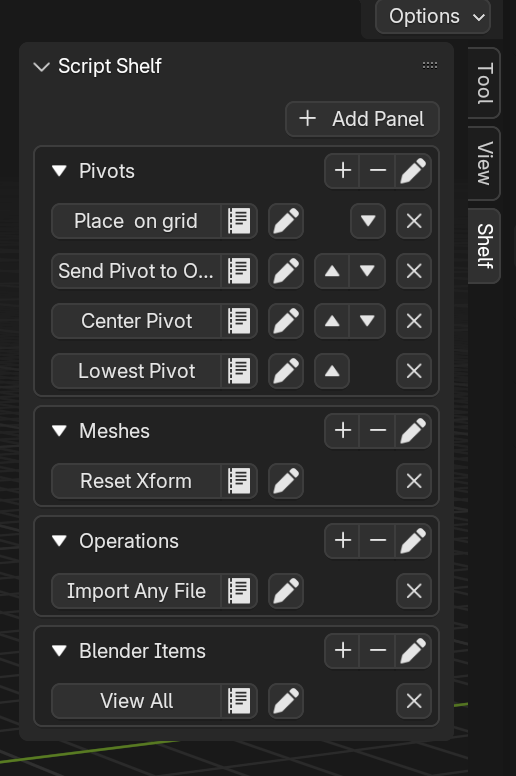Run the Center Pivot script
The width and height of the screenshot is (516, 776).
point(136,321)
